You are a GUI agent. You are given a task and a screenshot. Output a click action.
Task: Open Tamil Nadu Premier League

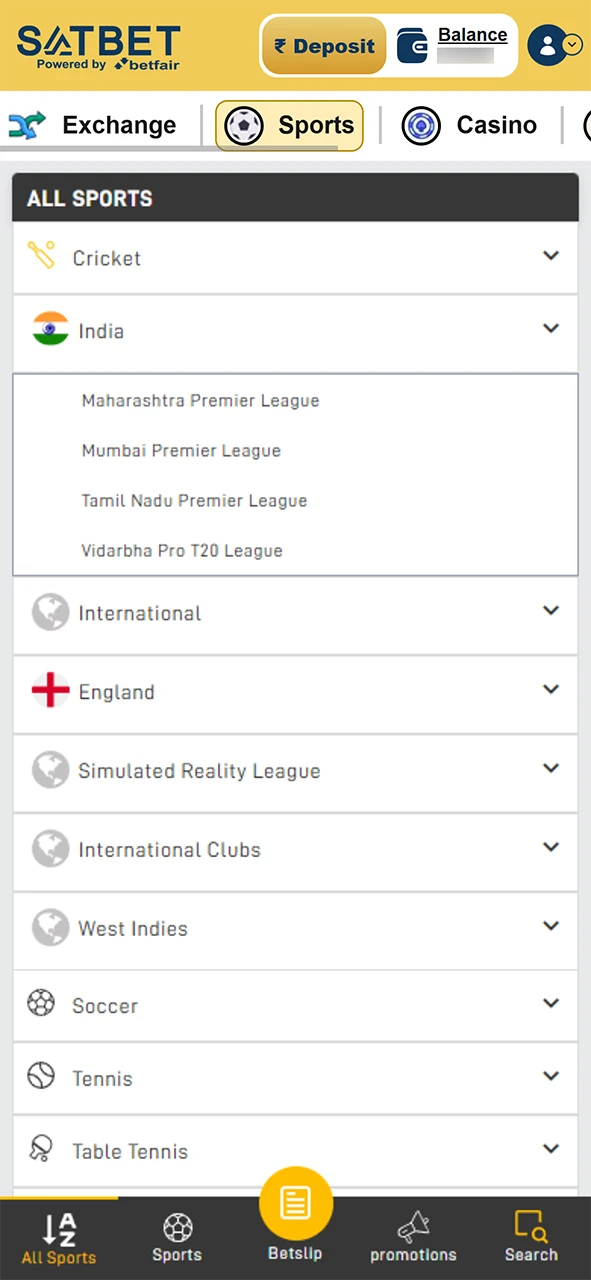[194, 500]
